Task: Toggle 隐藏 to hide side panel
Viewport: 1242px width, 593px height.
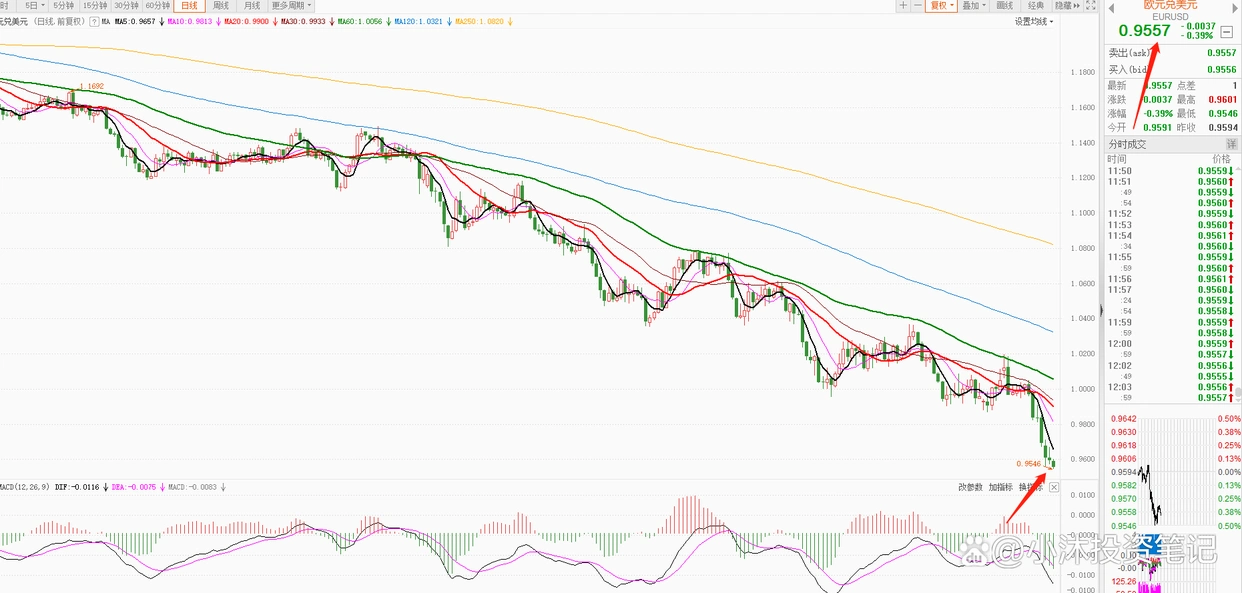Action: pyautogui.click(x=1067, y=5)
